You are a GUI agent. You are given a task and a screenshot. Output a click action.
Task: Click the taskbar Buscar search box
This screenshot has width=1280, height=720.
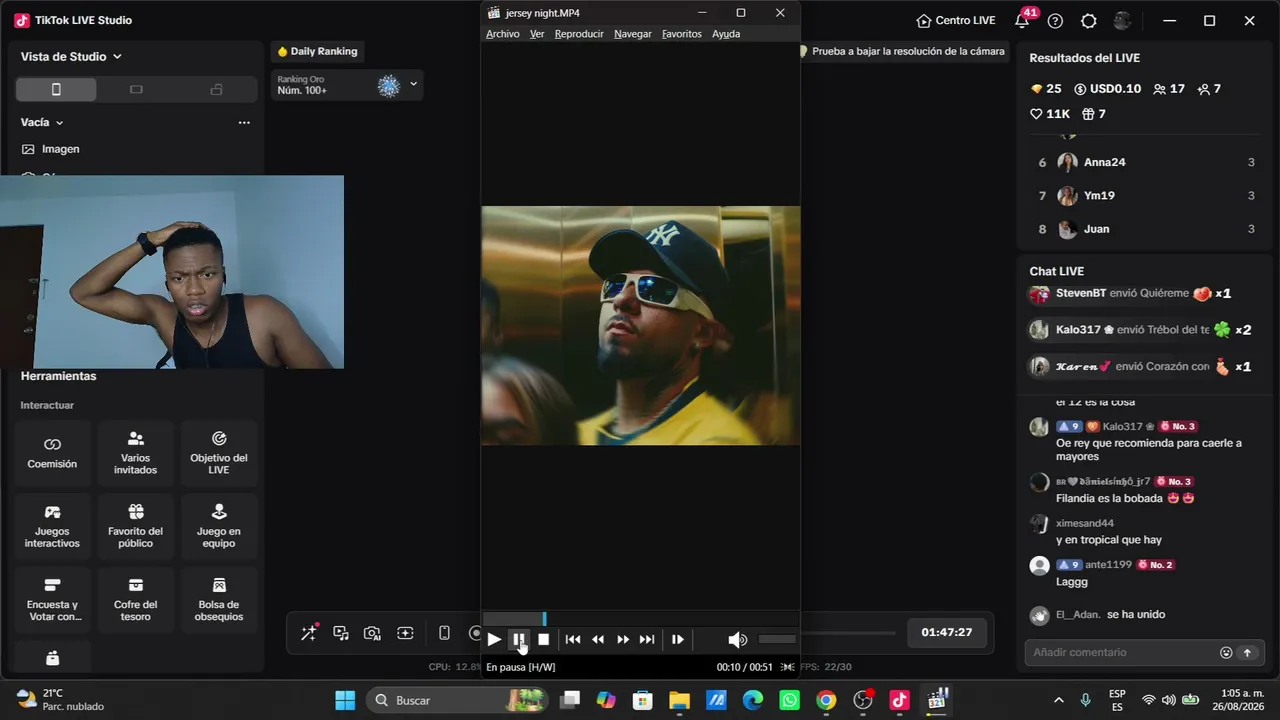point(459,700)
